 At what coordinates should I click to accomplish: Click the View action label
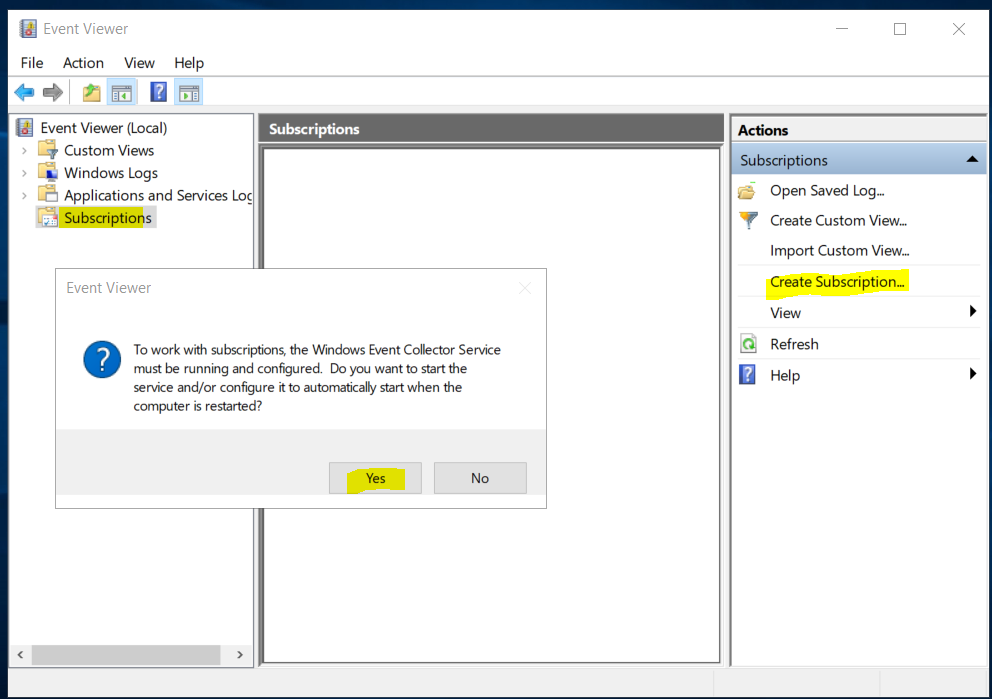pos(785,312)
